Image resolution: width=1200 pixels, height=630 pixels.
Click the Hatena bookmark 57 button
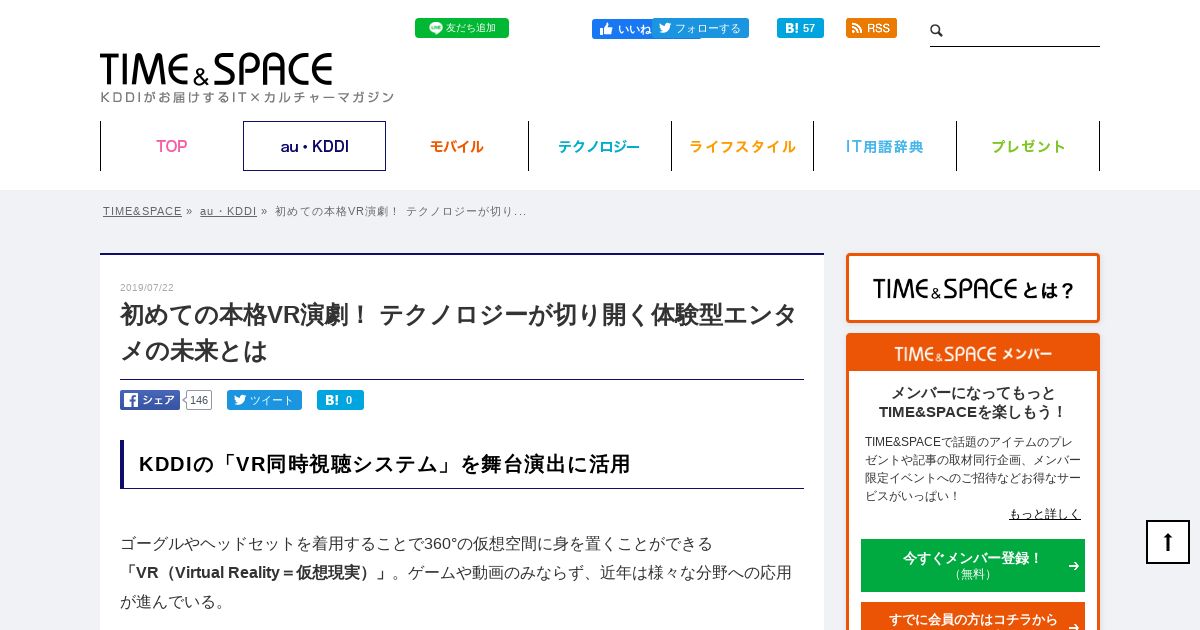pos(800,28)
